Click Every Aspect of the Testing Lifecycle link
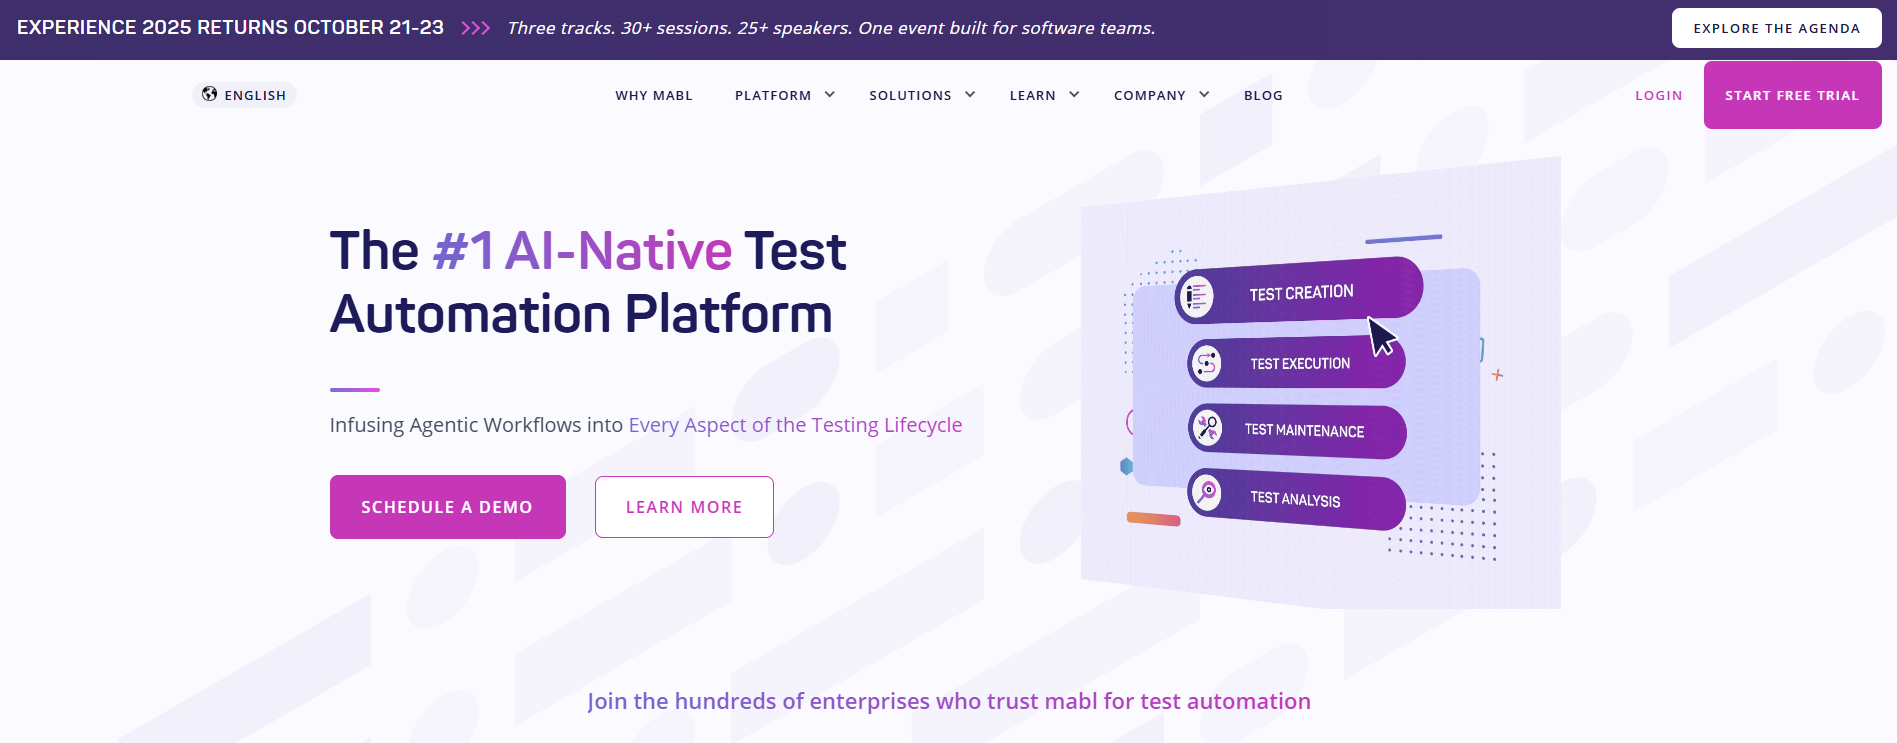Viewport: 1897px width, 743px height. coord(795,425)
